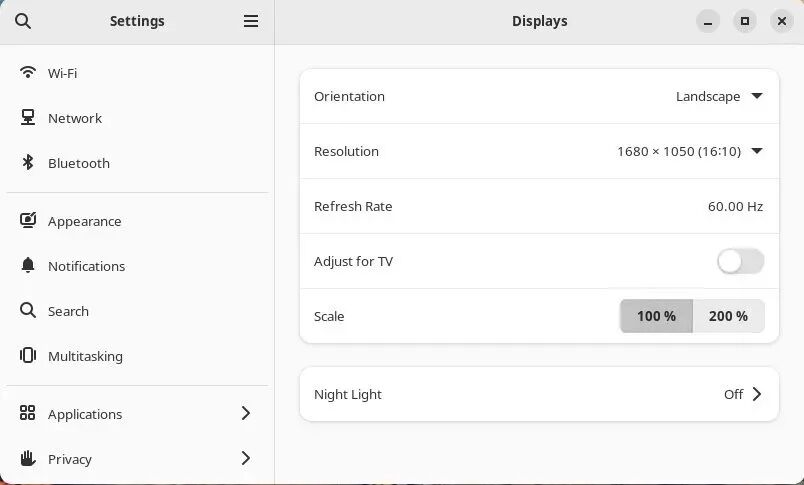Screen dimensions: 804x485
Task: Select the Notifications bell icon
Action: pyautogui.click(x=28, y=266)
